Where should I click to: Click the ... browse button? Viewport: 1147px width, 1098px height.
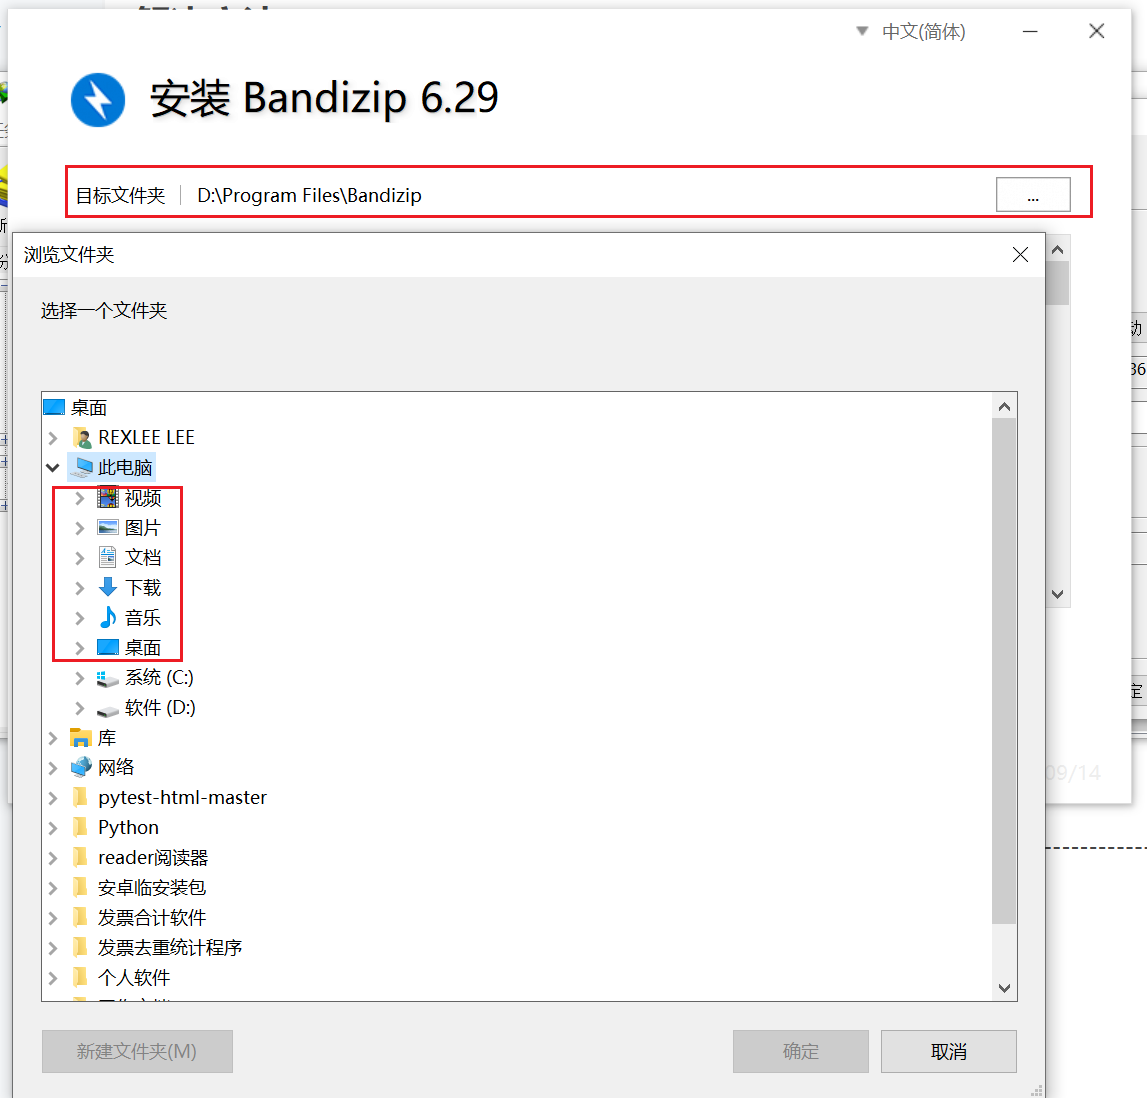[1033, 195]
